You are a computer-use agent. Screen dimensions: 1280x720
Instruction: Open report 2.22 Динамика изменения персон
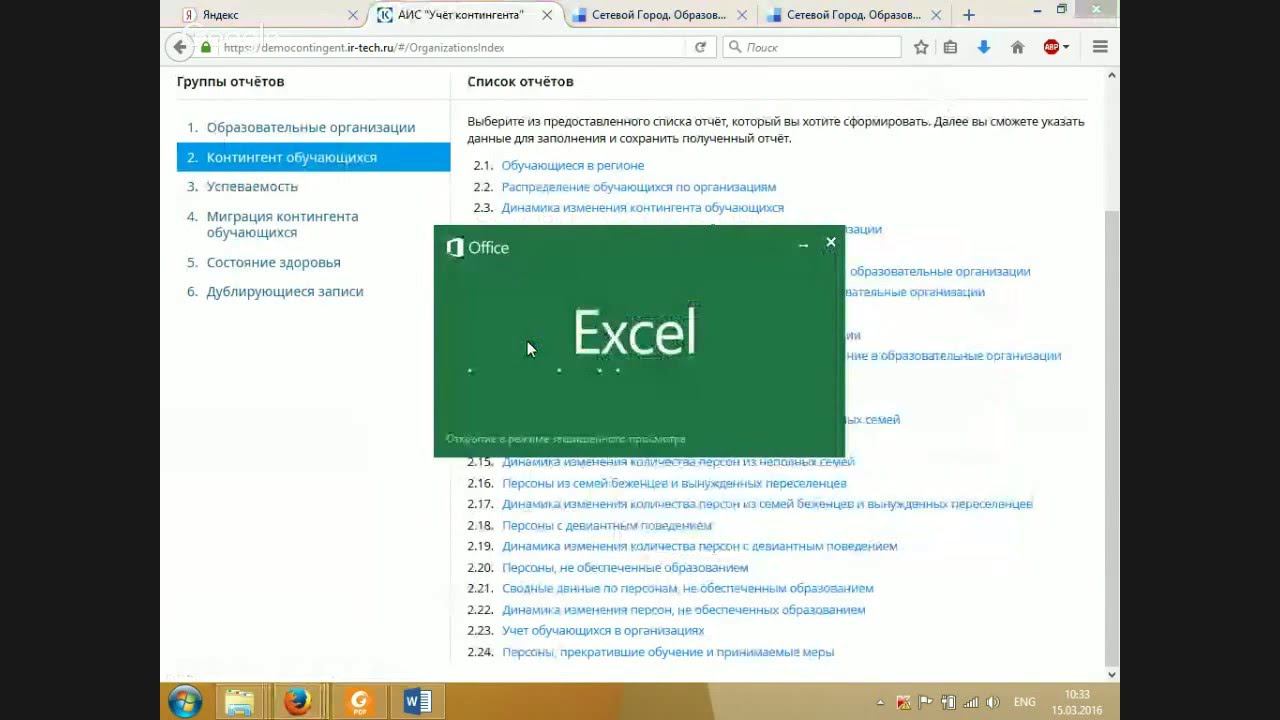coord(684,609)
